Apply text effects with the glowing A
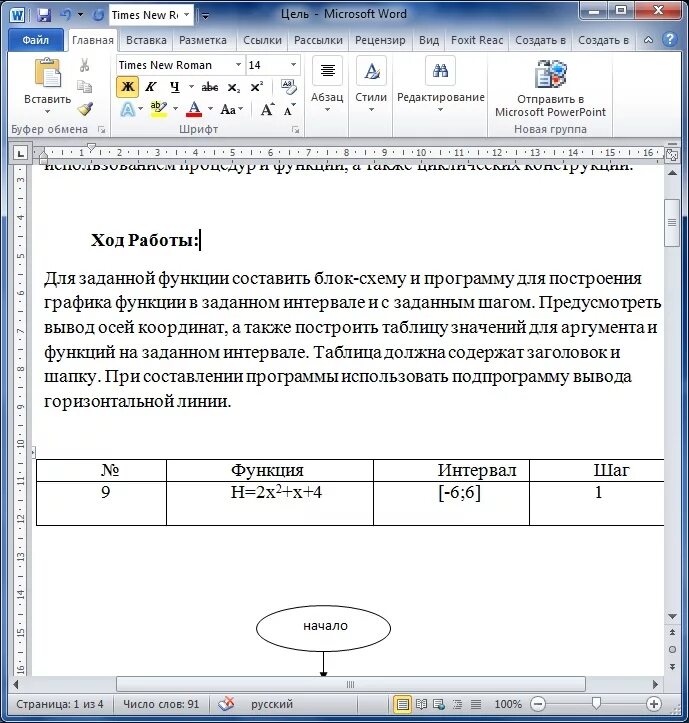The image size is (689, 723). coord(127,110)
